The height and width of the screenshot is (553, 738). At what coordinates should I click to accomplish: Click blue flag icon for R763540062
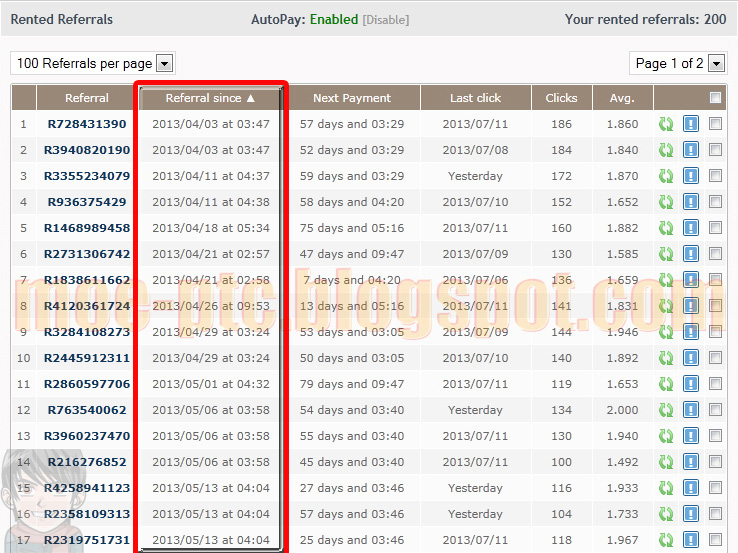tap(691, 409)
